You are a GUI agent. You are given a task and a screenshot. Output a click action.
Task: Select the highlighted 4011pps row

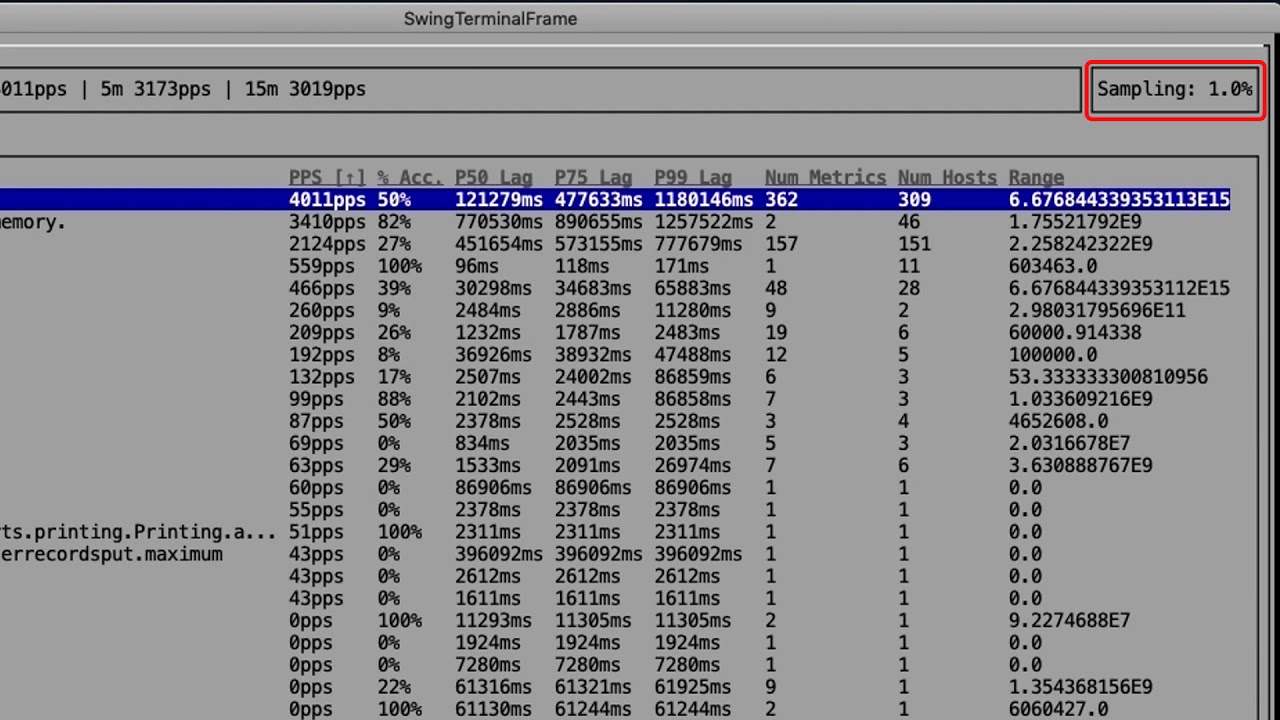[x=615, y=200]
